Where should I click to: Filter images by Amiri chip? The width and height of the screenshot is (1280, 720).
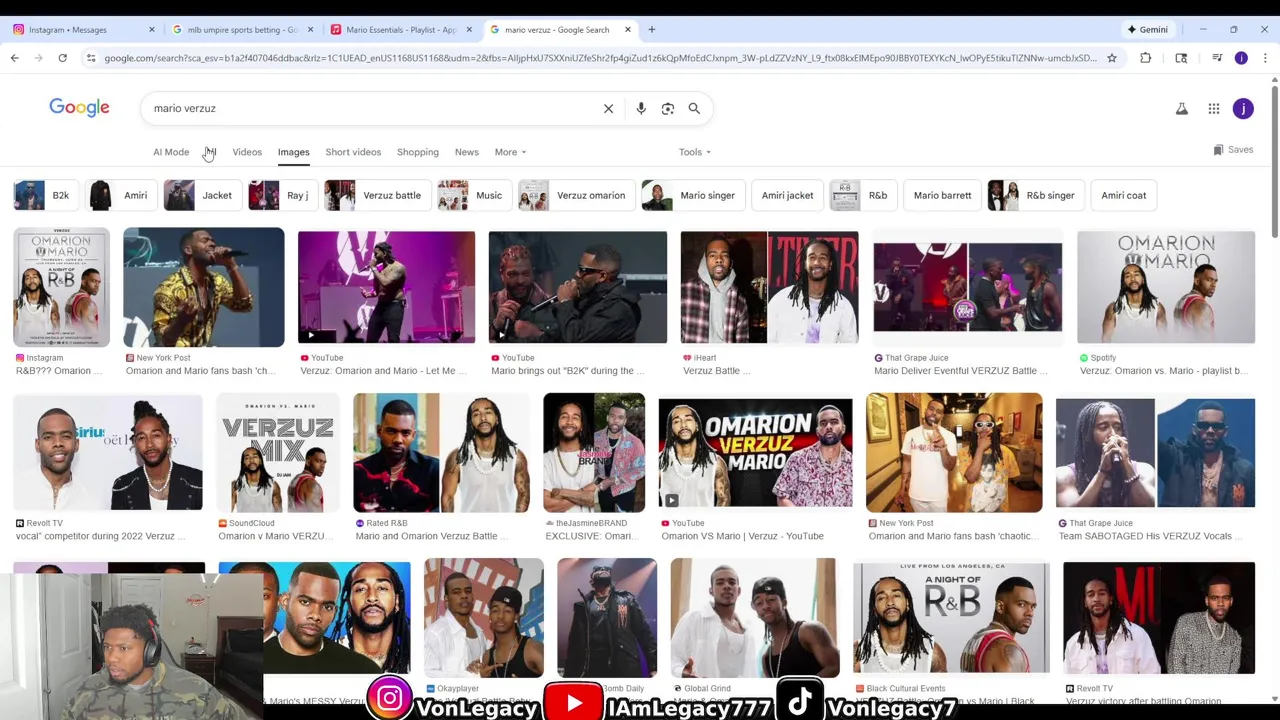(119, 195)
